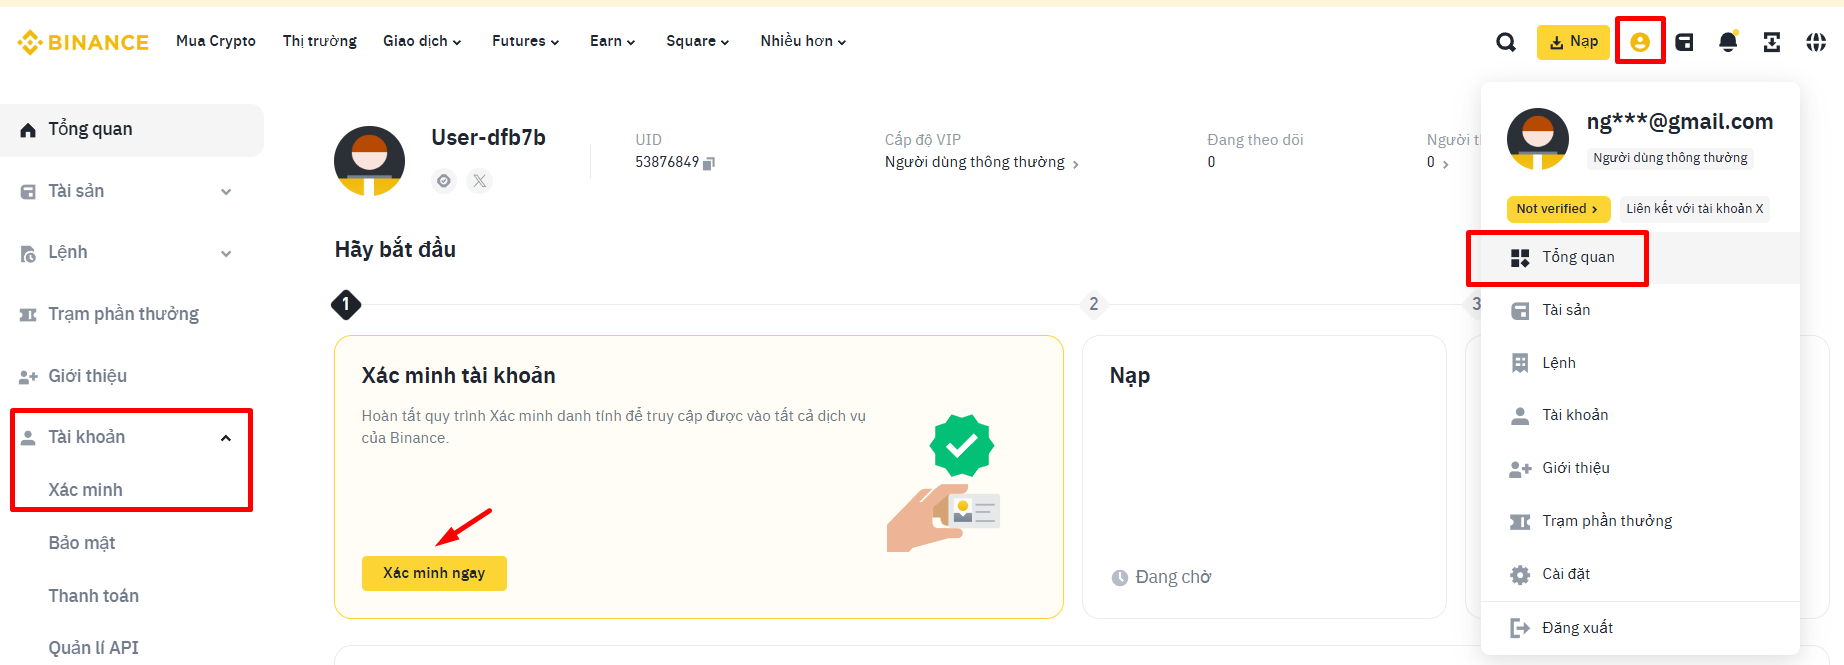Click the Đang theo dõi count
Screen dimensions: 1844x665
(1211, 162)
